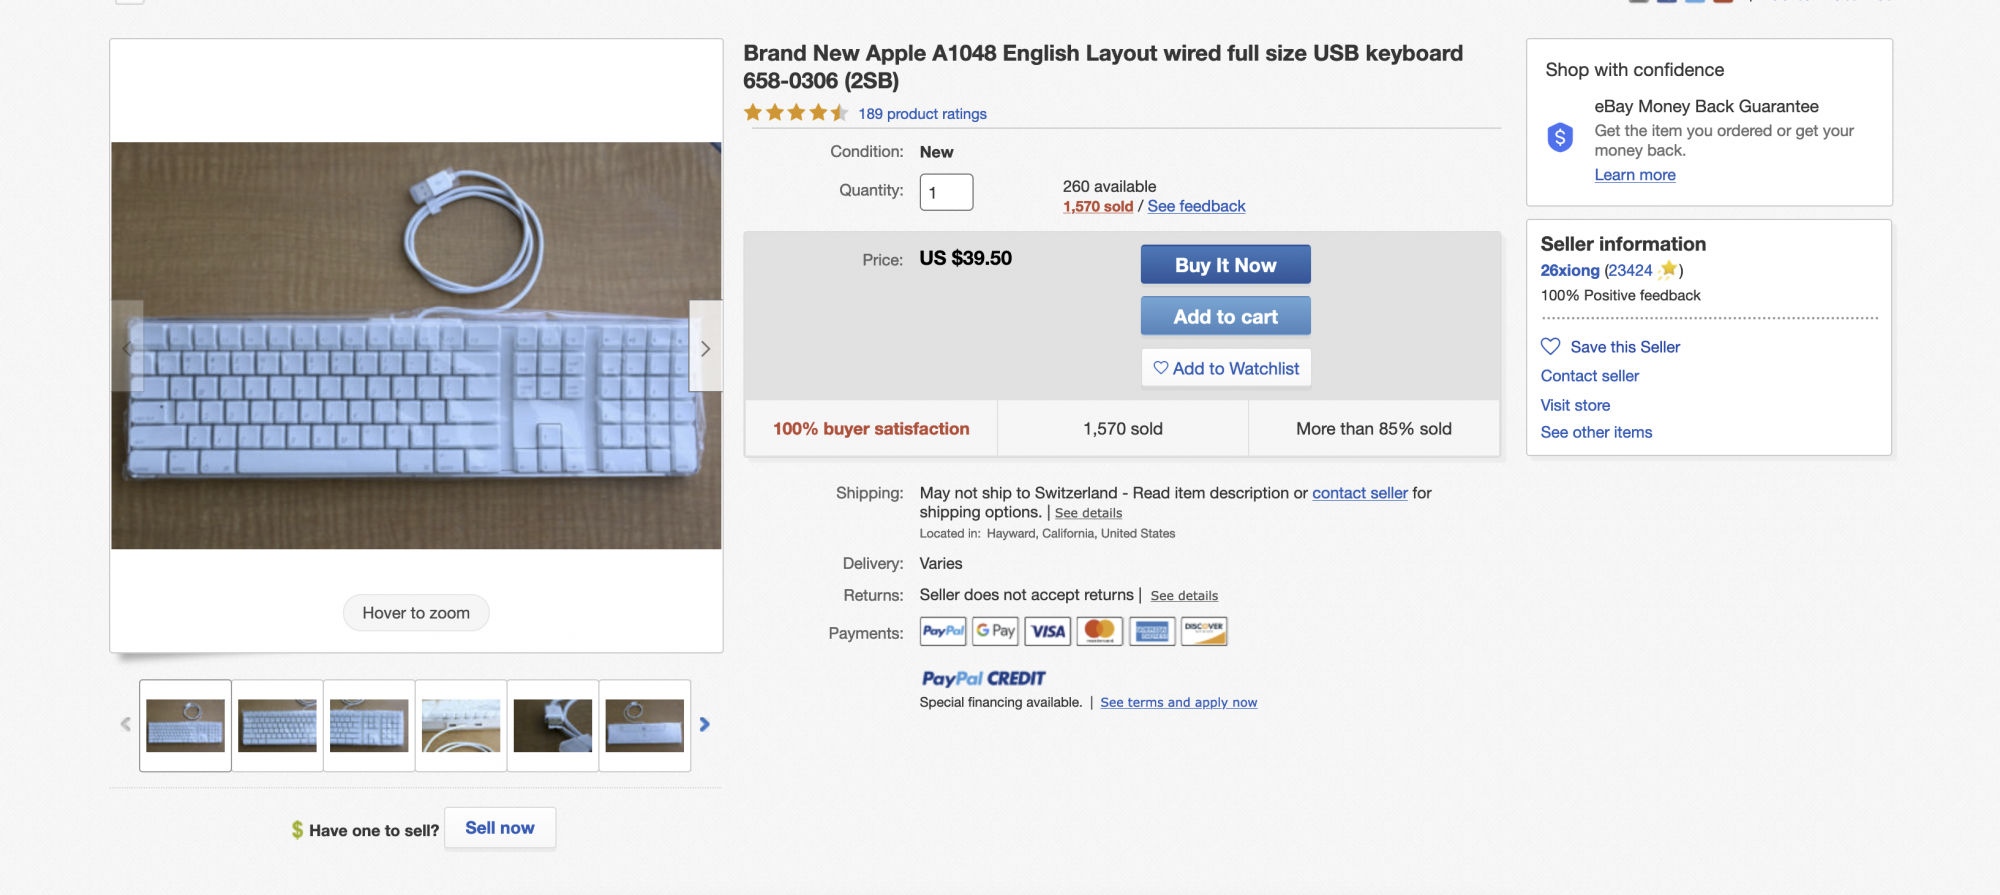Click the heart icon beside Save this Seller
Image resolution: width=2000 pixels, height=895 pixels.
point(1551,346)
